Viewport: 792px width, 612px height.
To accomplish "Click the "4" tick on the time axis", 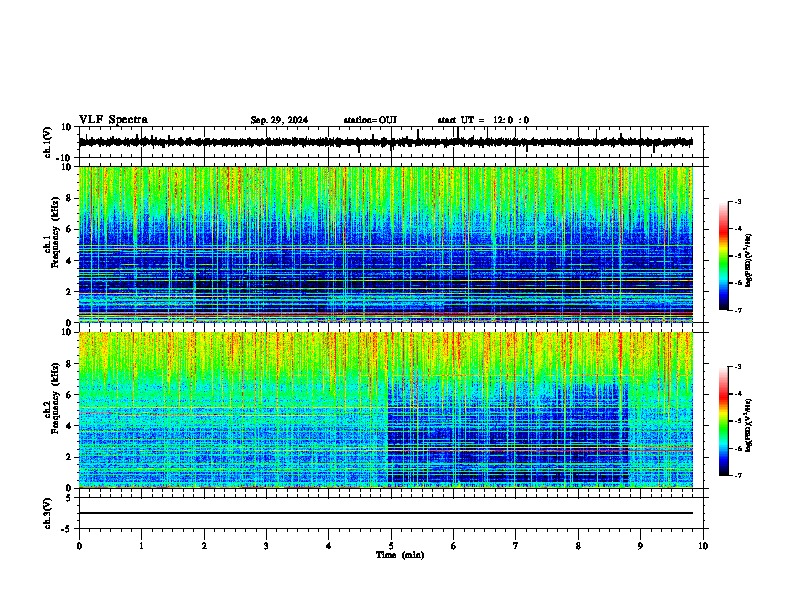I will click(x=329, y=546).
